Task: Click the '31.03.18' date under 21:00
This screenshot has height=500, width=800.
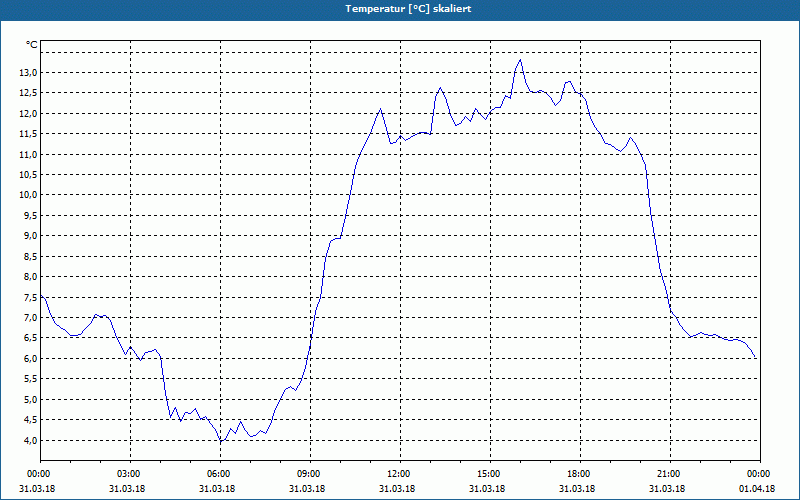Action: [x=667, y=489]
